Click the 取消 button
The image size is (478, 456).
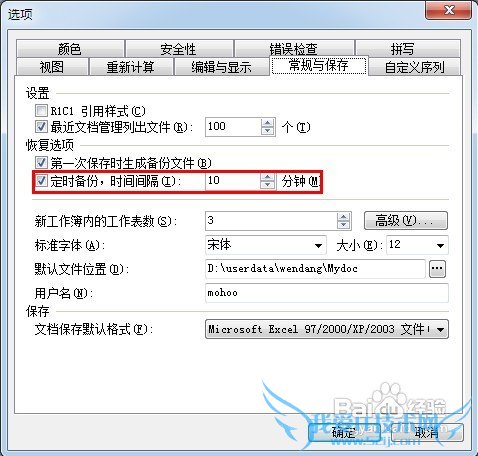coord(428,432)
